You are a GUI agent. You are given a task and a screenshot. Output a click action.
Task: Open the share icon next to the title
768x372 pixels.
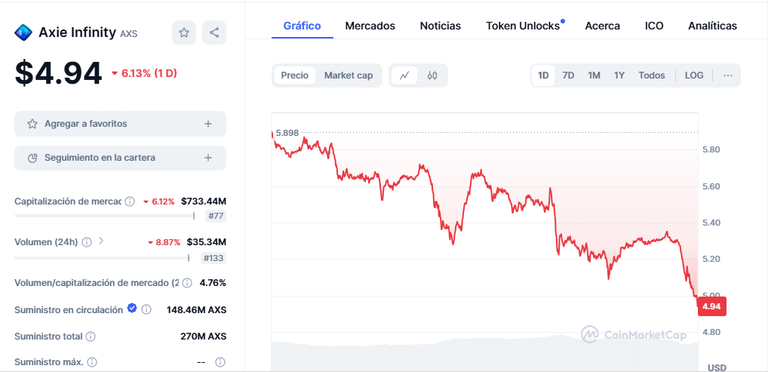tap(214, 33)
